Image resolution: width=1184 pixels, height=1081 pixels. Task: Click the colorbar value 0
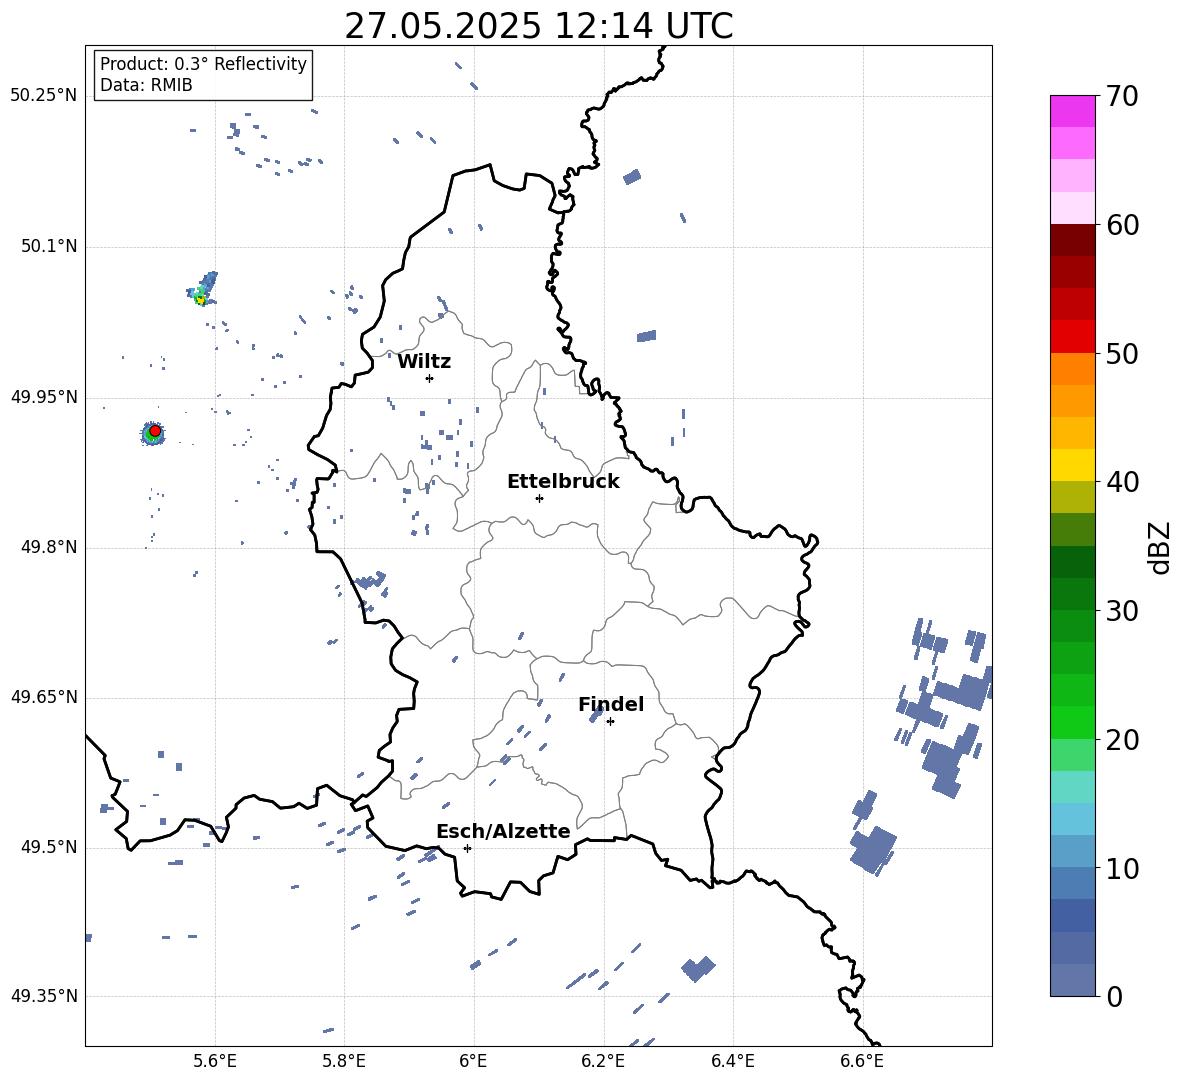click(1115, 996)
